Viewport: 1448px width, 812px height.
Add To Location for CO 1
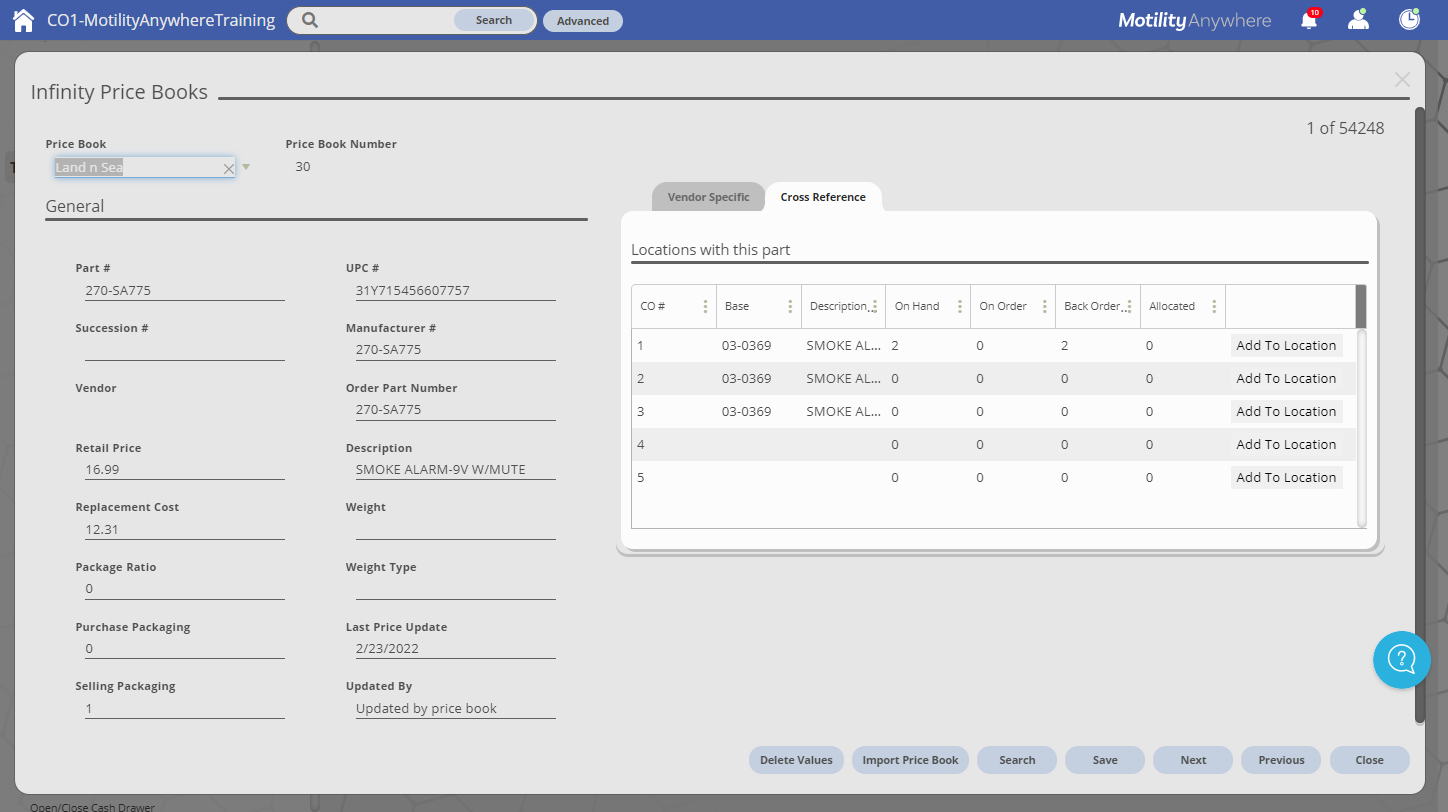(1286, 345)
